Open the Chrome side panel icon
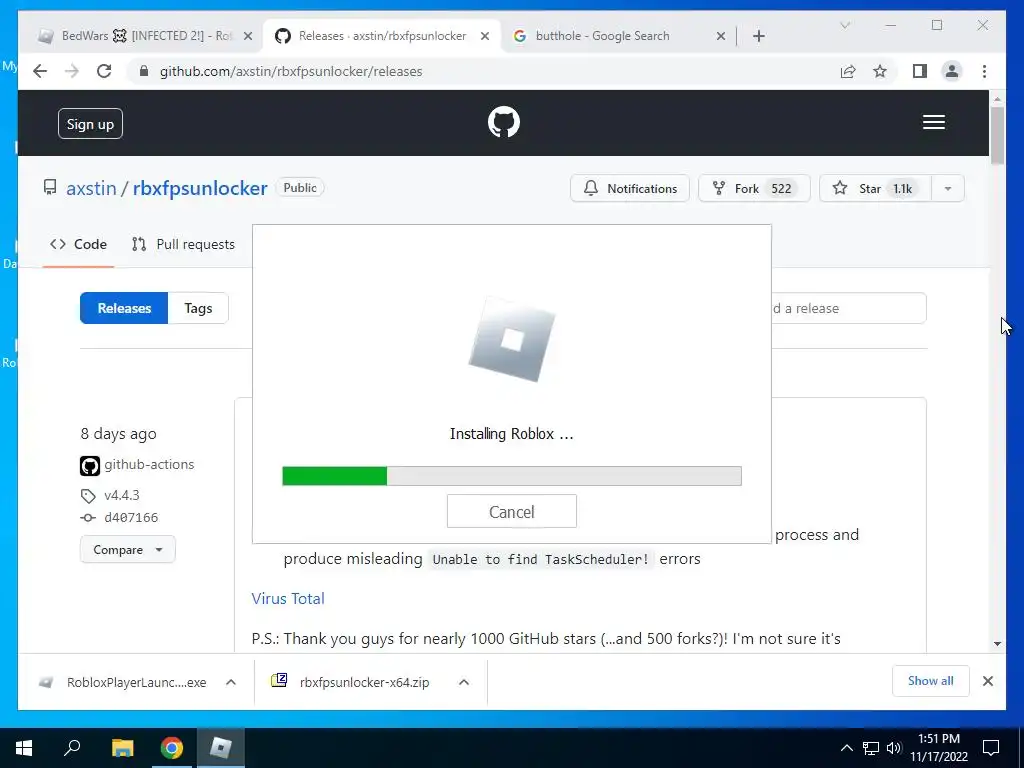Screen dimensions: 1024x768 point(920,71)
